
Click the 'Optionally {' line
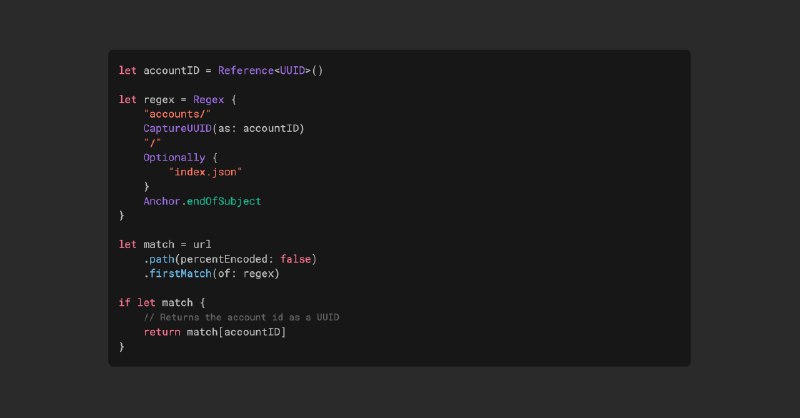181,158
